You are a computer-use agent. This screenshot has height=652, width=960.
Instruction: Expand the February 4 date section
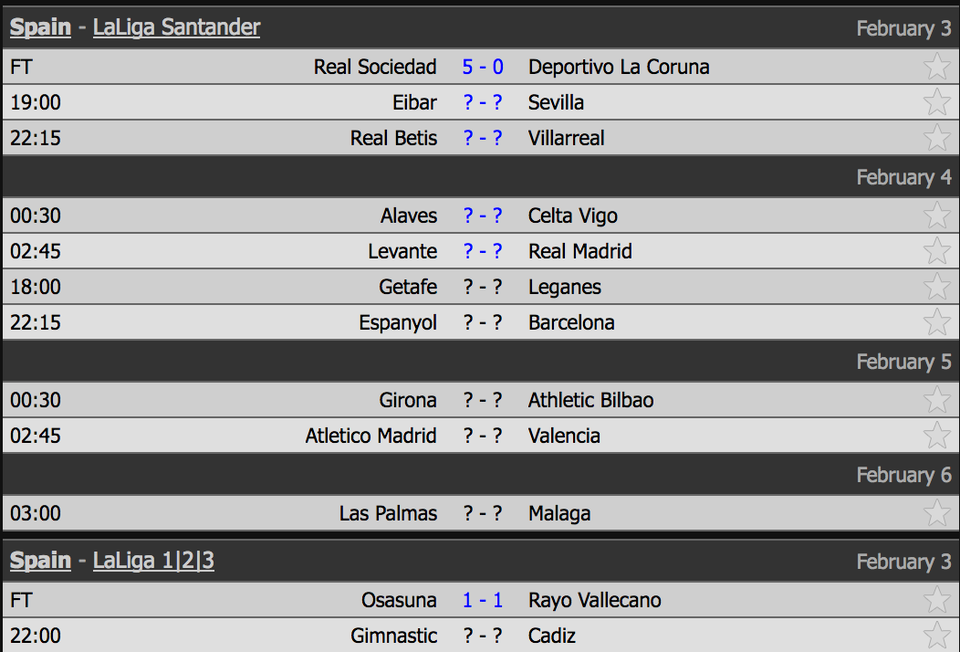pyautogui.click(x=904, y=177)
